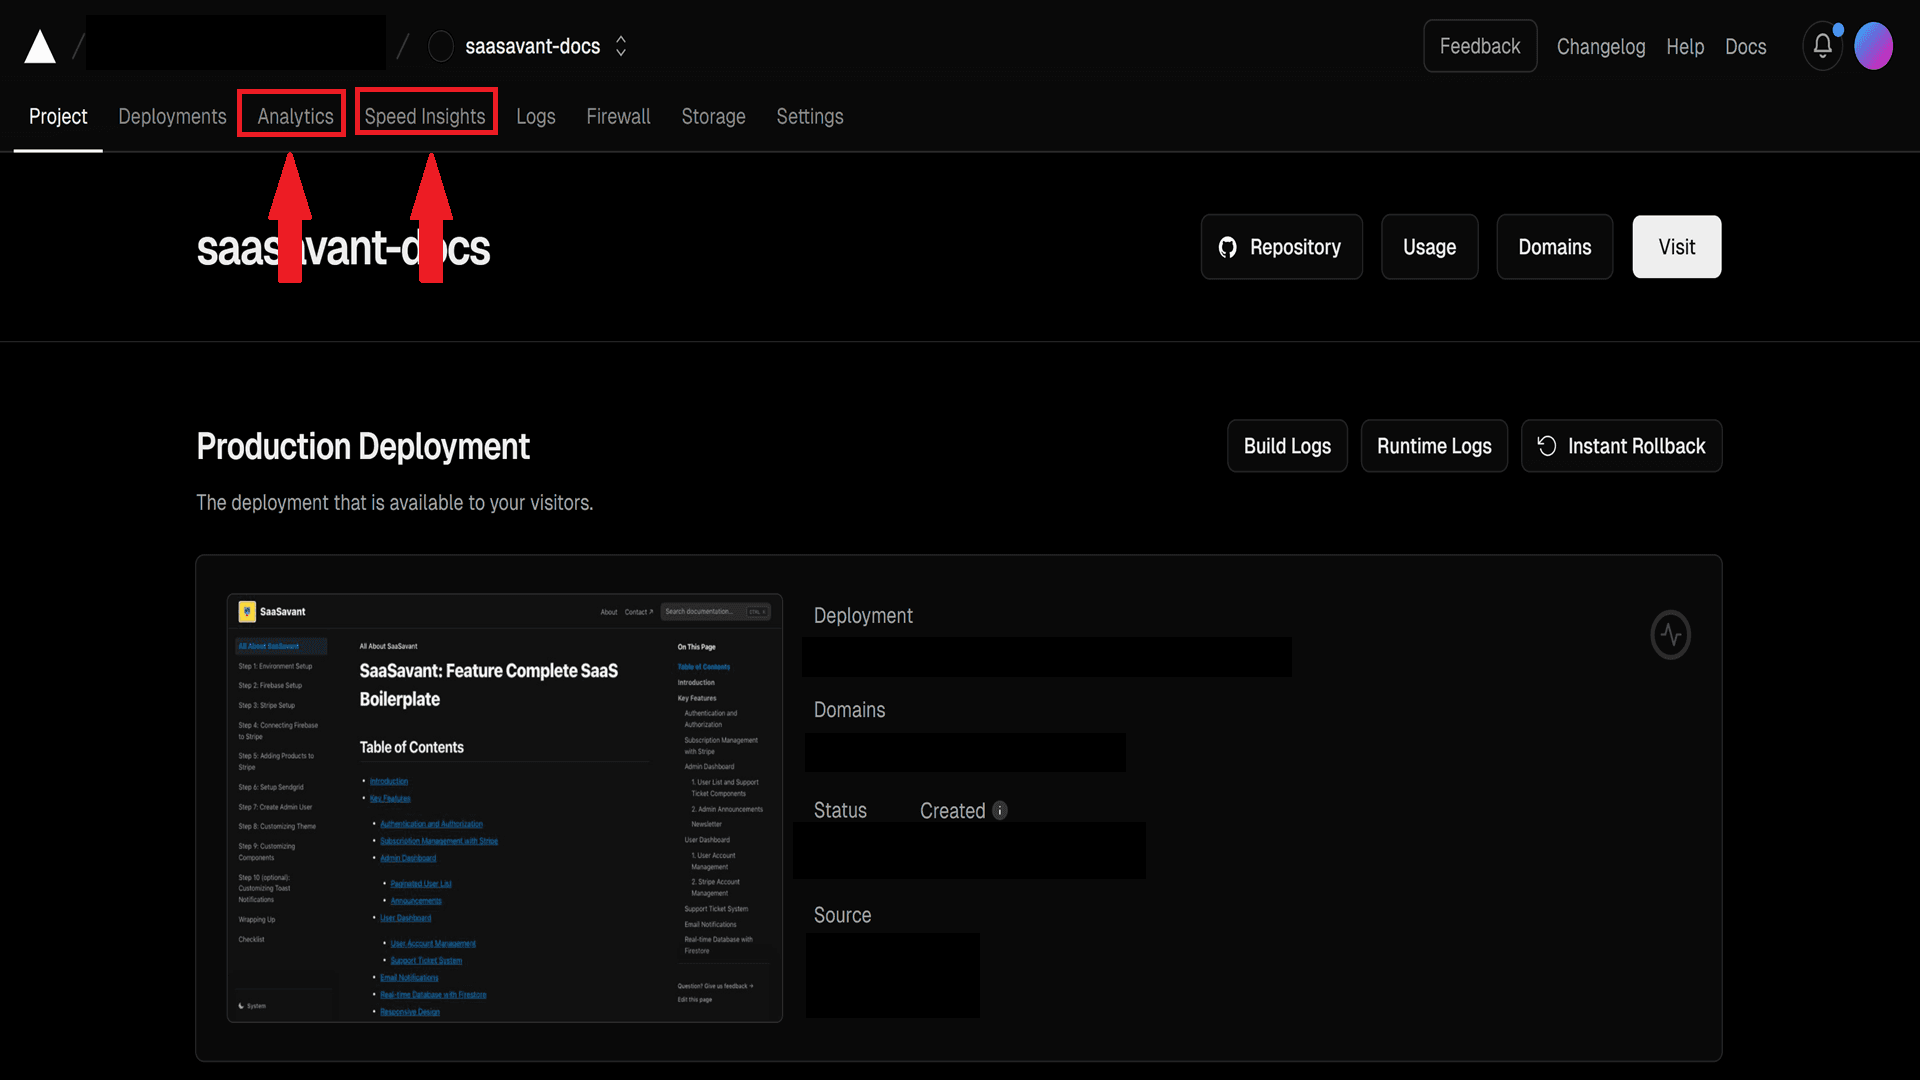Open the Analytics tab

coord(295,116)
